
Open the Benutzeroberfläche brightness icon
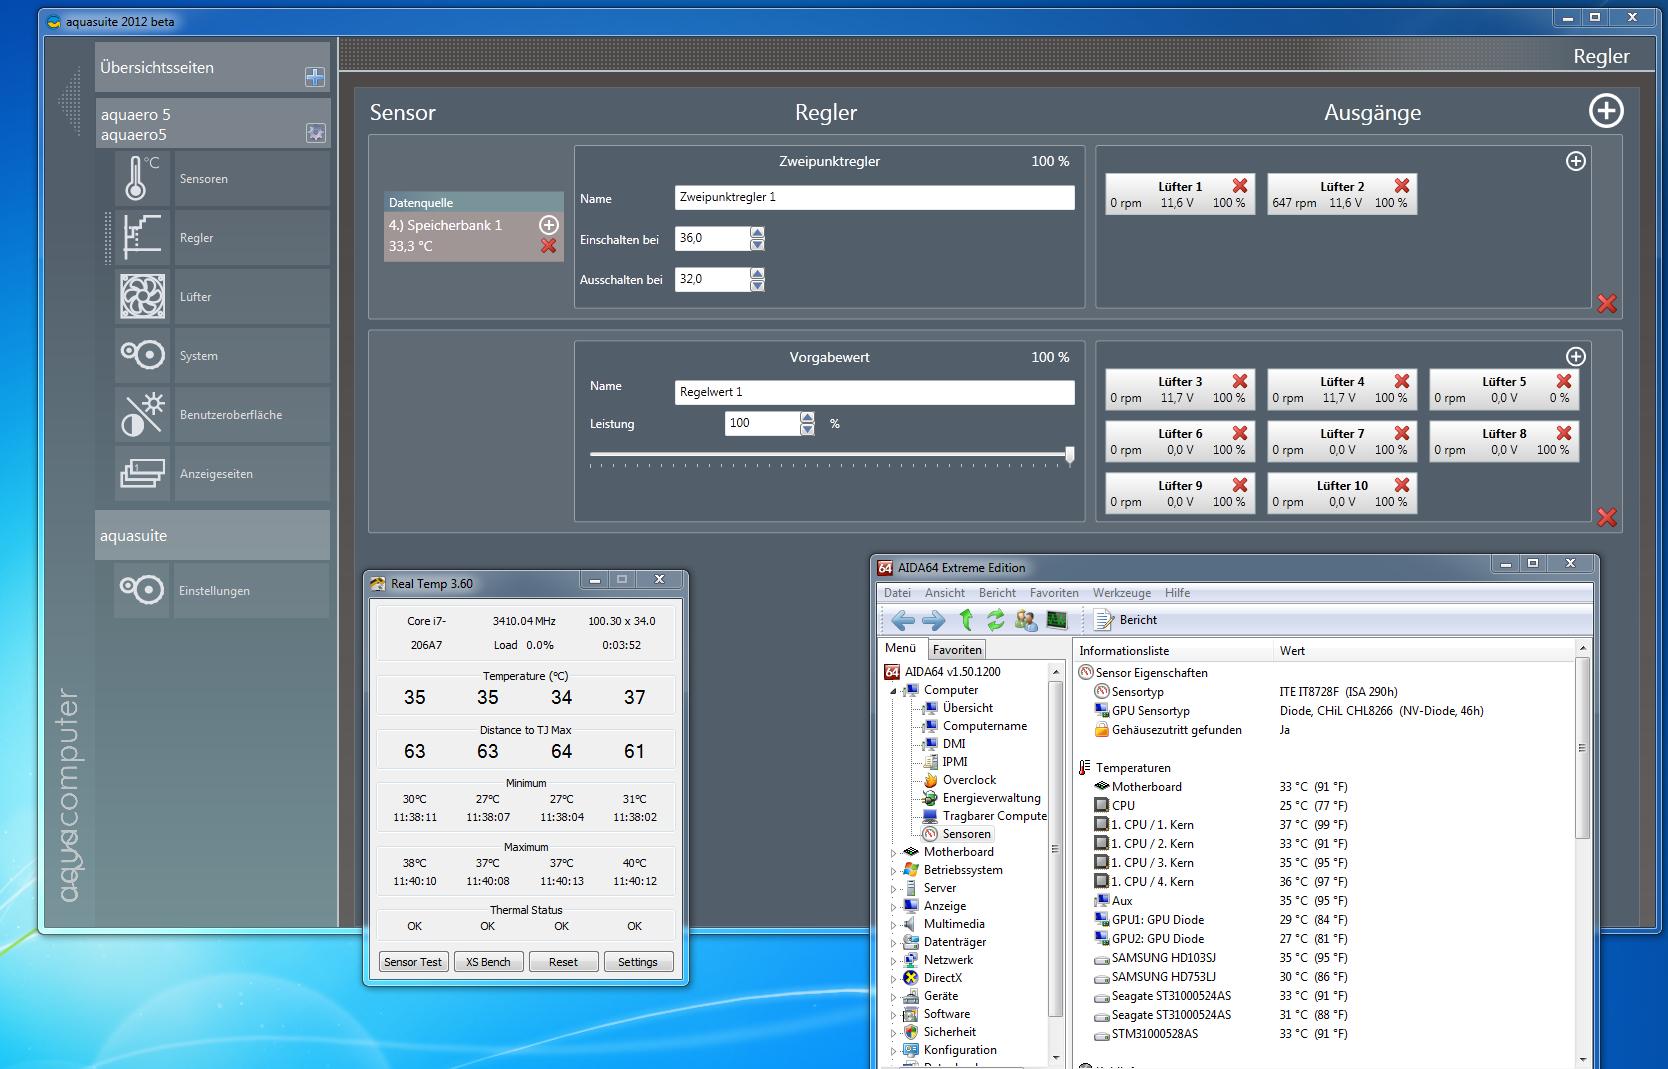pyautogui.click(x=141, y=414)
